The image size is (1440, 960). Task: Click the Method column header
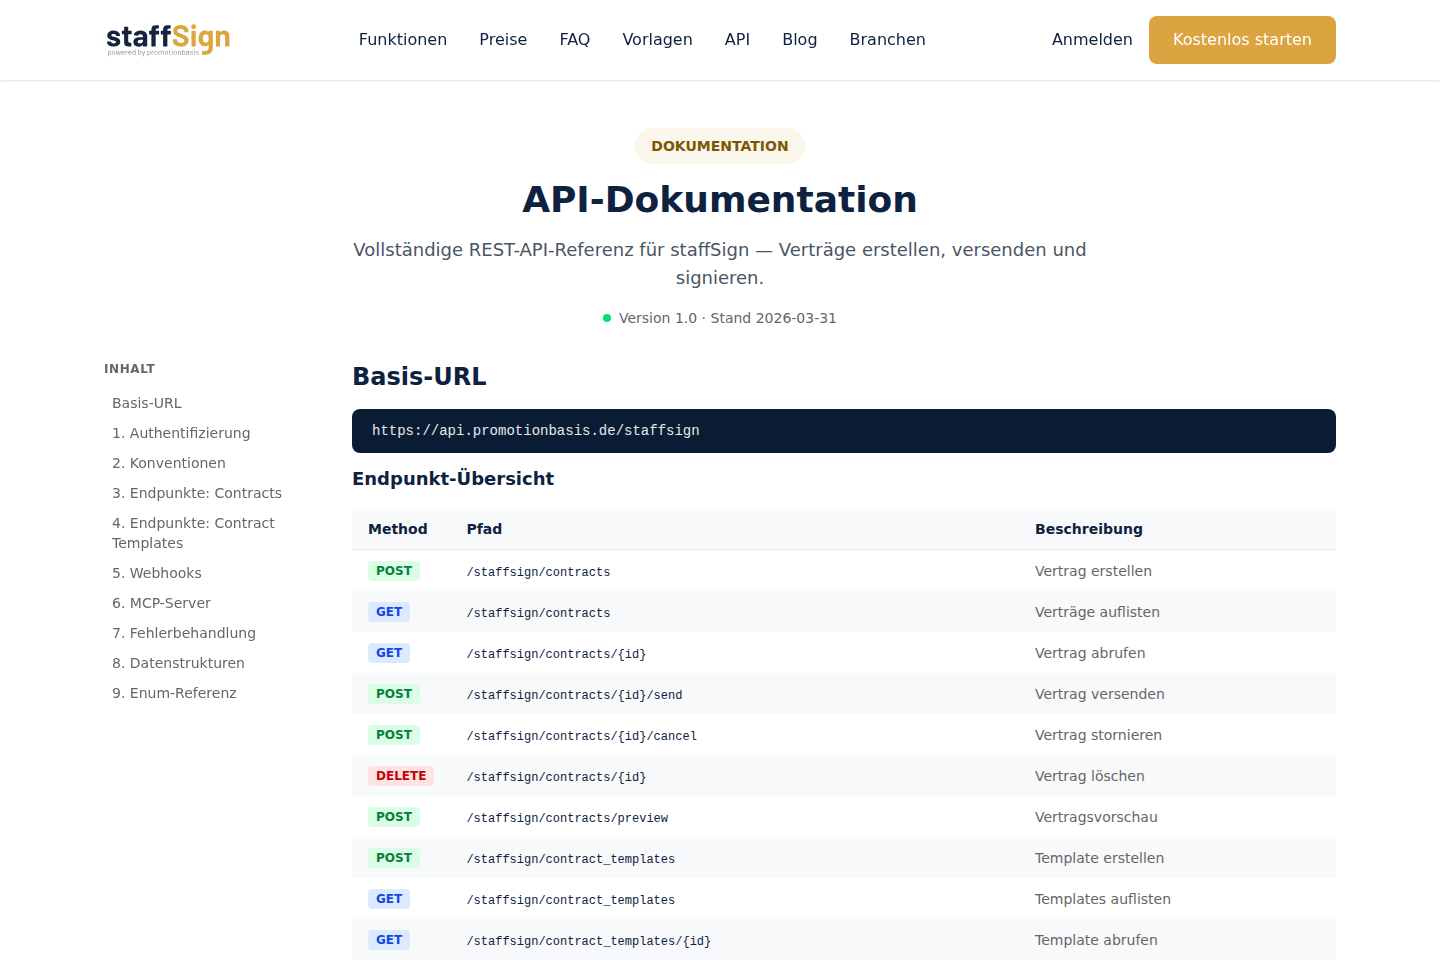(x=398, y=529)
